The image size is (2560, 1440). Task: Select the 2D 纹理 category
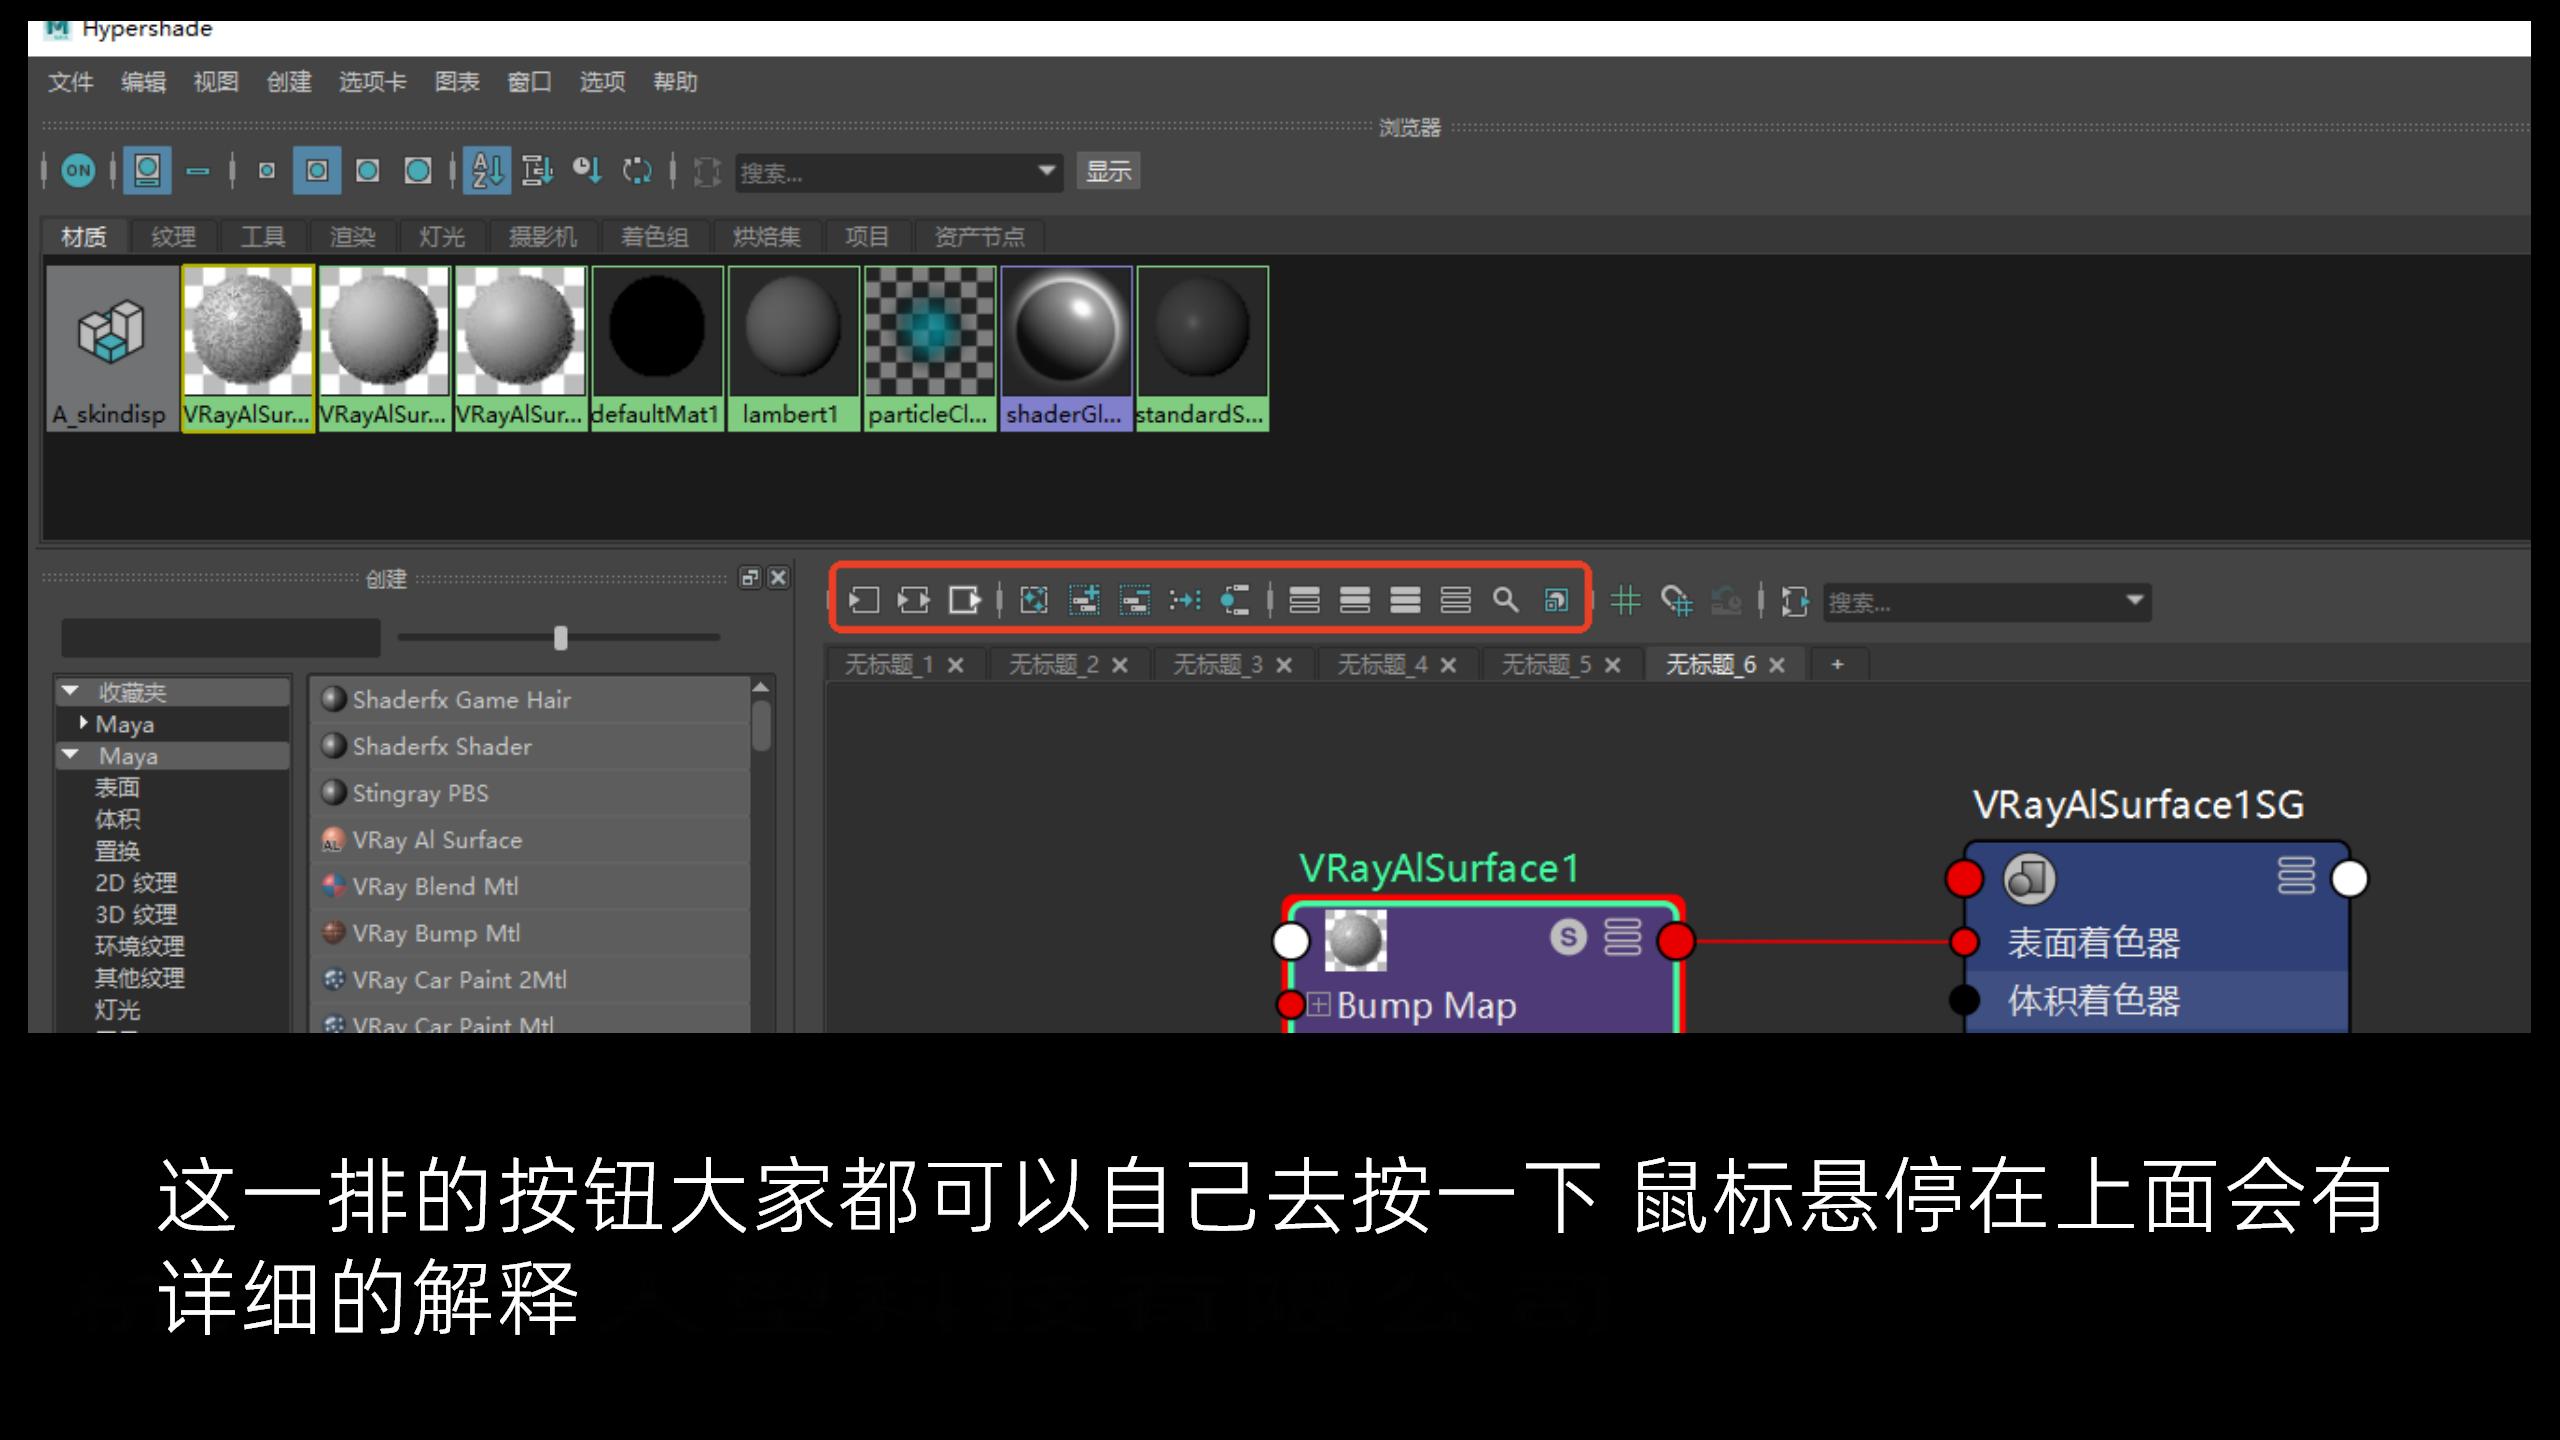pyautogui.click(x=136, y=883)
